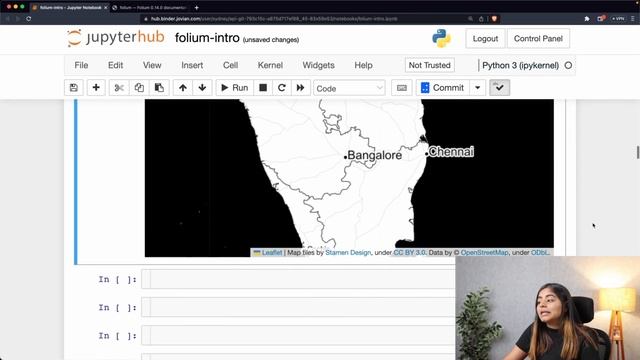Insert a cell below using the plus icon
Screen dimensions: 640x360
click(96, 88)
